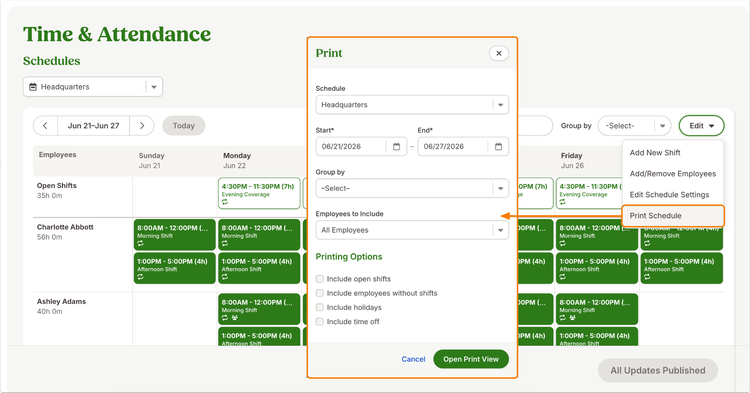Open Ashley Adams' Monday 8:00AM Morning Shift
The height and width of the screenshot is (393, 750).
click(259, 309)
